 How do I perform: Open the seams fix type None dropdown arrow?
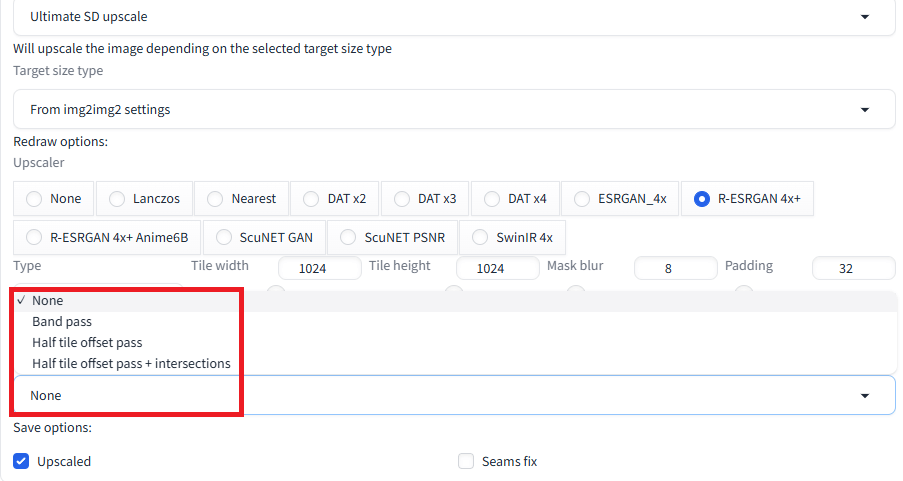tap(864, 396)
